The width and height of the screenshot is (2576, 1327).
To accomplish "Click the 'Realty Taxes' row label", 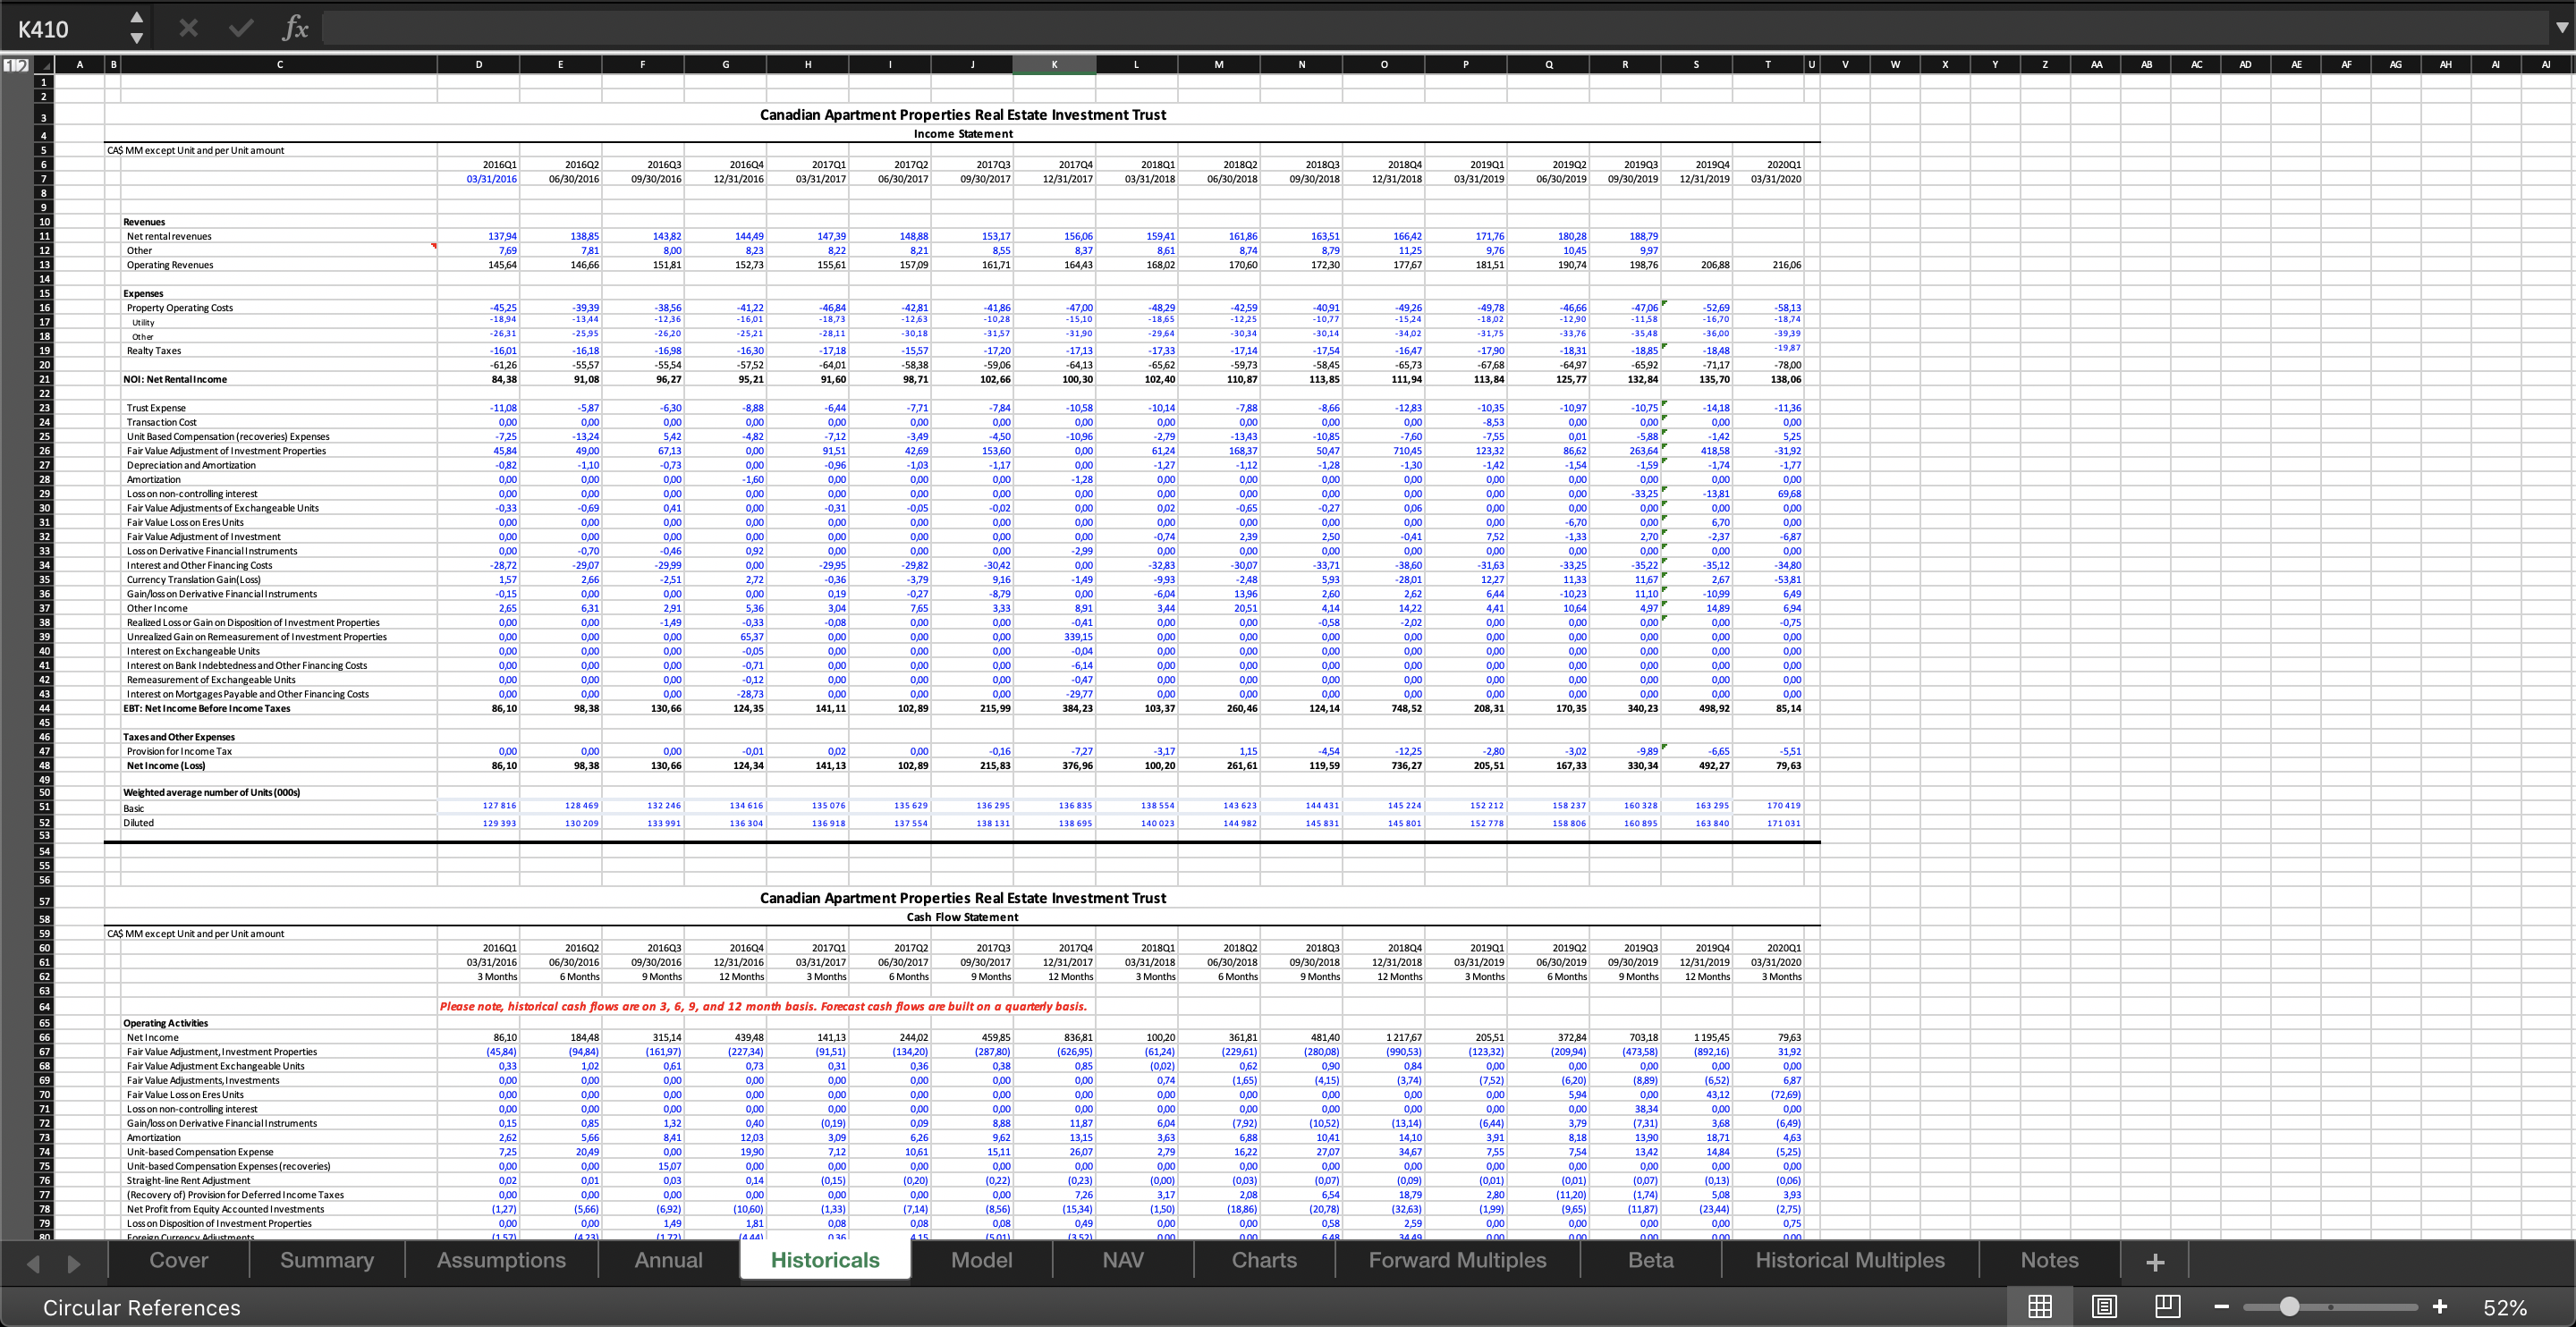I will coord(154,351).
